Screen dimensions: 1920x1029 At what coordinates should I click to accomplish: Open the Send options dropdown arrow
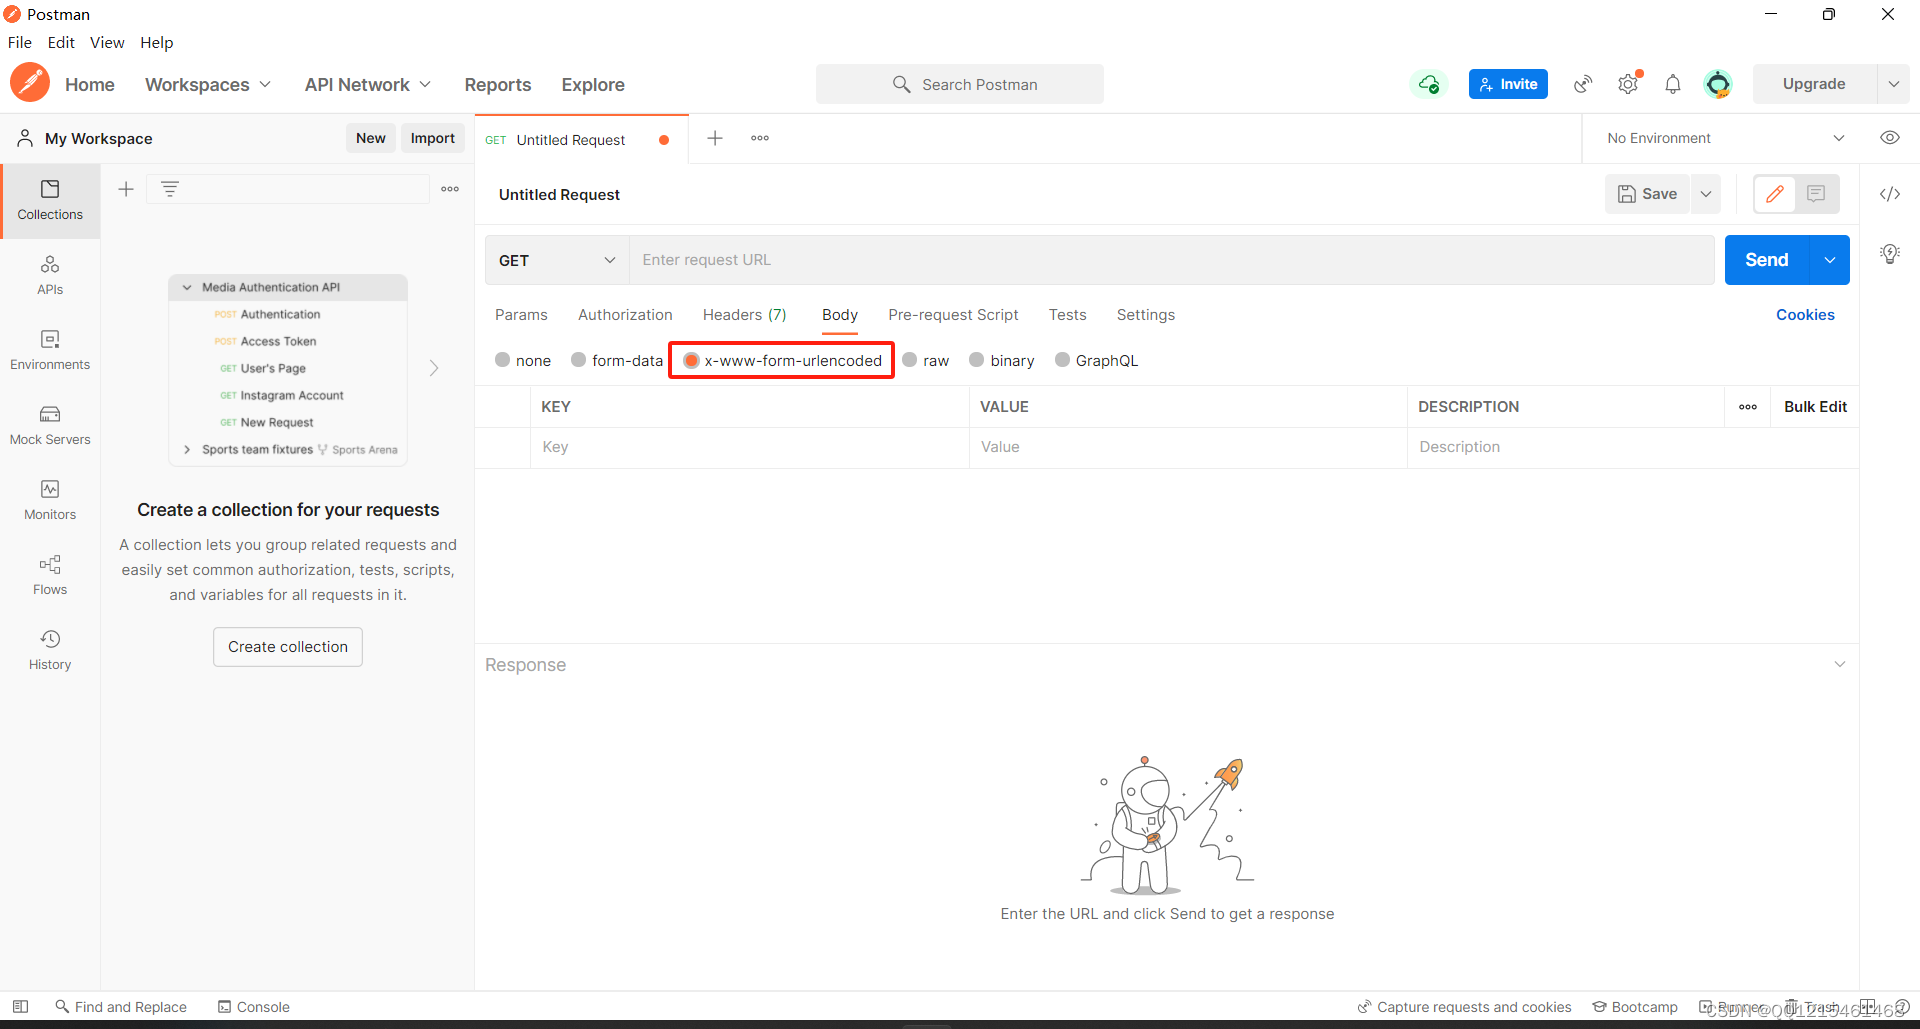1830,260
